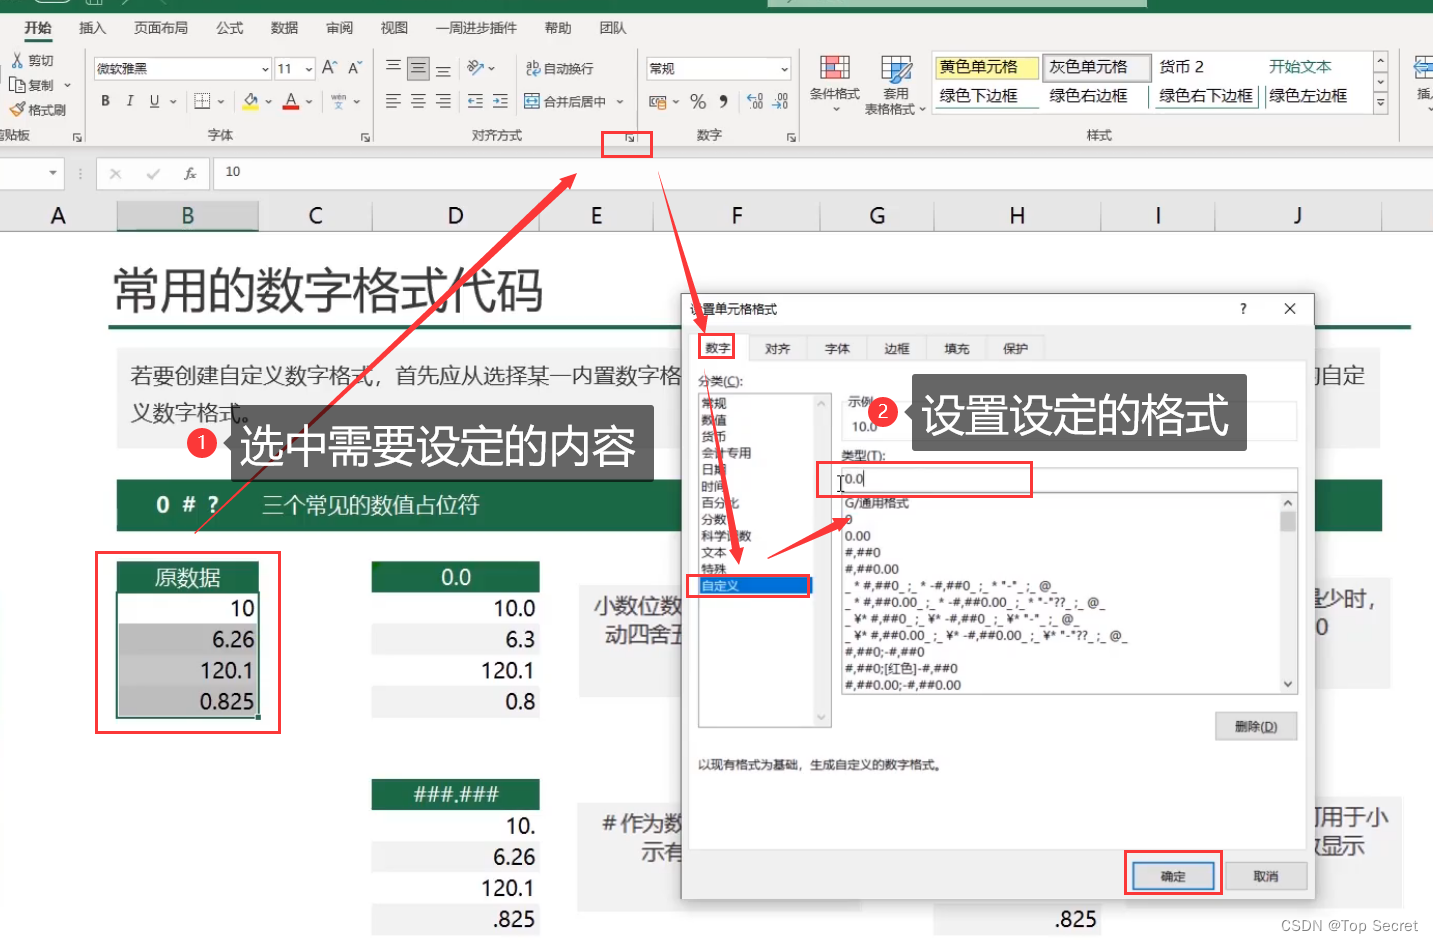1433x943 pixels.
Task: Apply Percent Style (%)
Action: (x=698, y=101)
